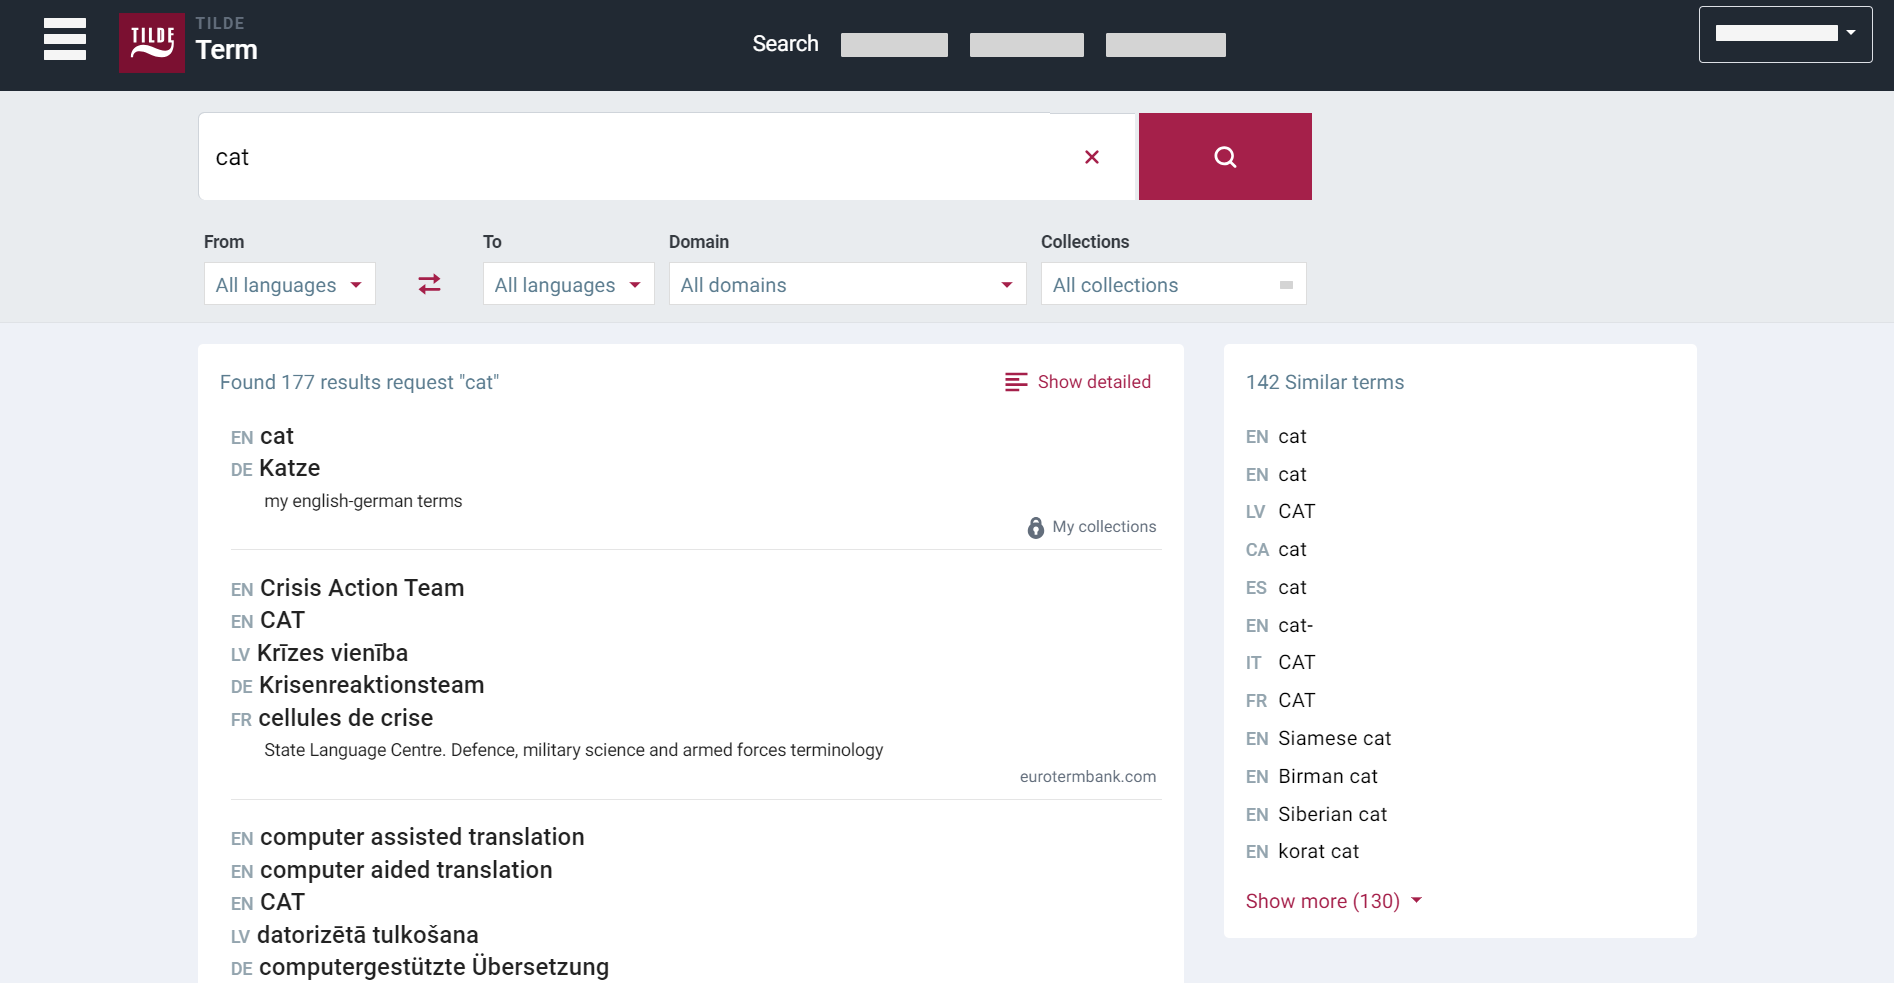The image size is (1894, 983).
Task: Open Crisis Action Team term
Action: (362, 588)
